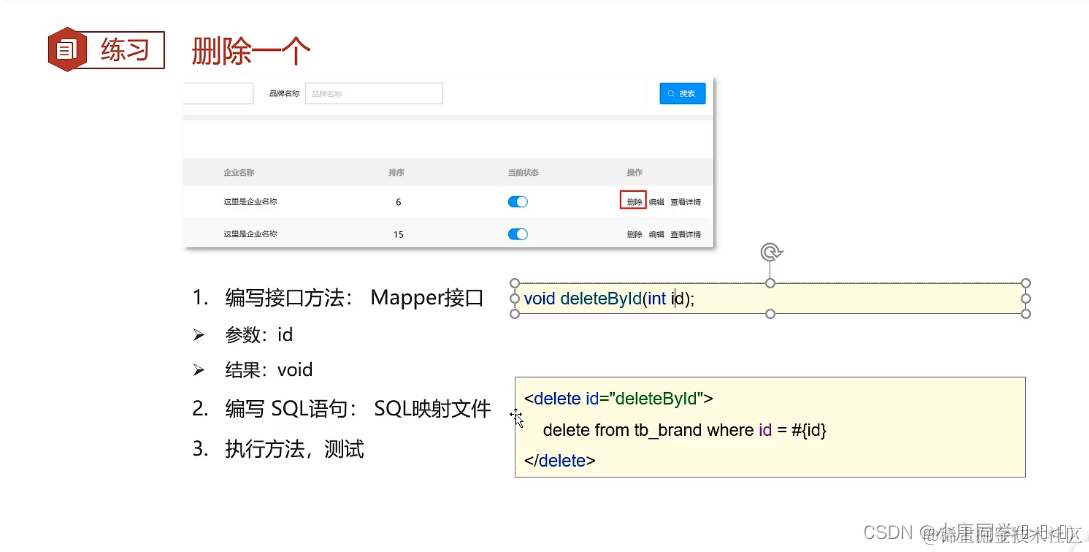Click the delete from tb_brand SQL line

click(x=684, y=430)
